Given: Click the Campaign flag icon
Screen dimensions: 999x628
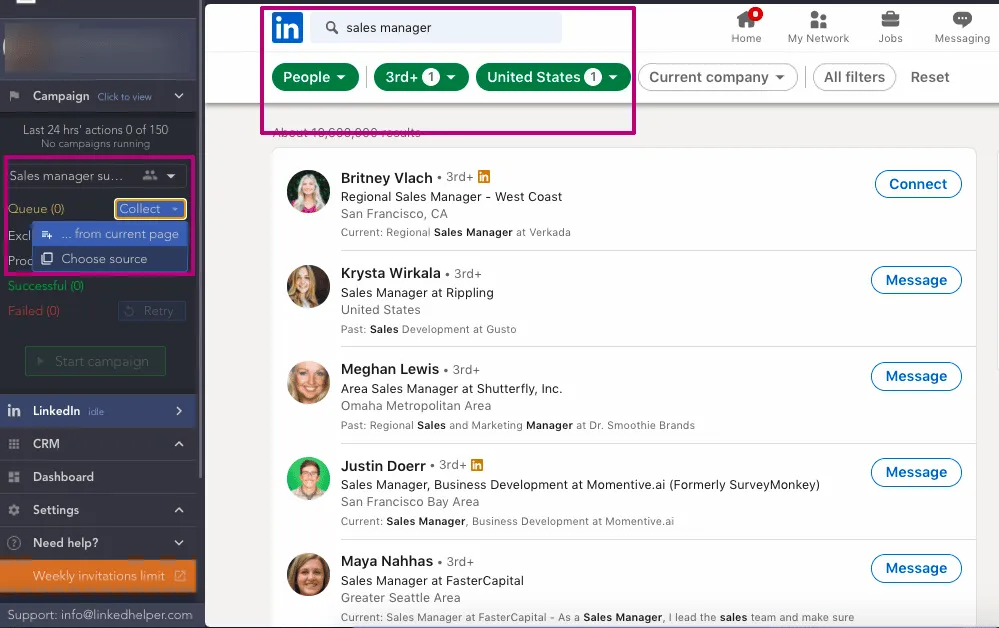Looking at the screenshot, I should (x=14, y=96).
